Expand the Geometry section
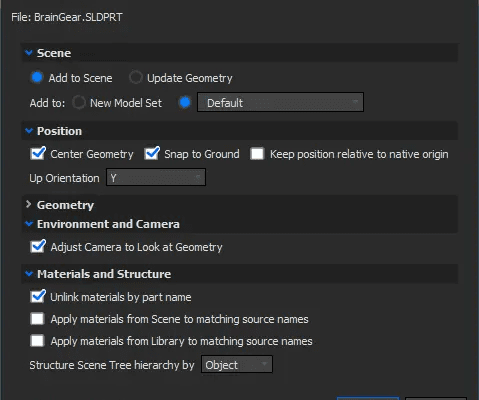 [29, 204]
